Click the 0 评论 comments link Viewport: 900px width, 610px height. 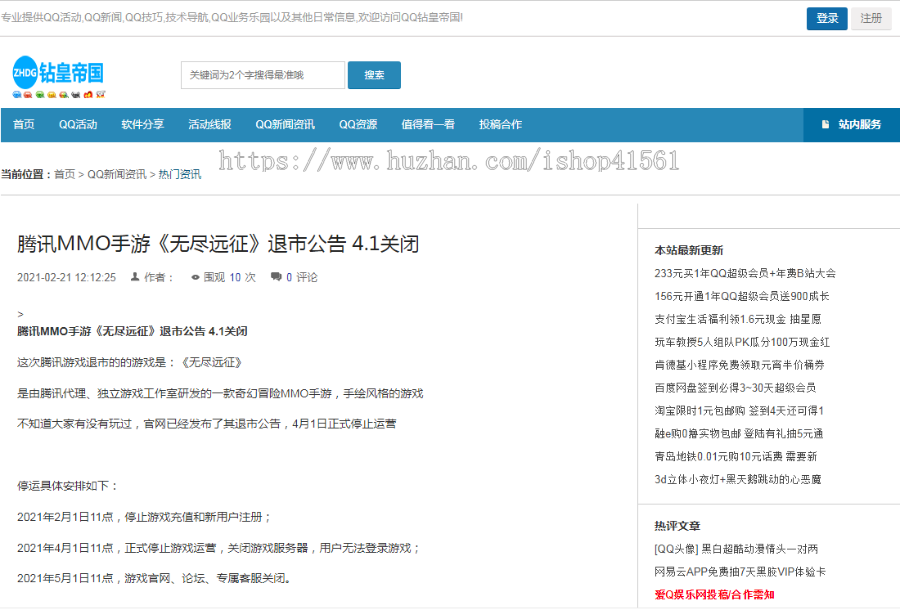[302, 277]
